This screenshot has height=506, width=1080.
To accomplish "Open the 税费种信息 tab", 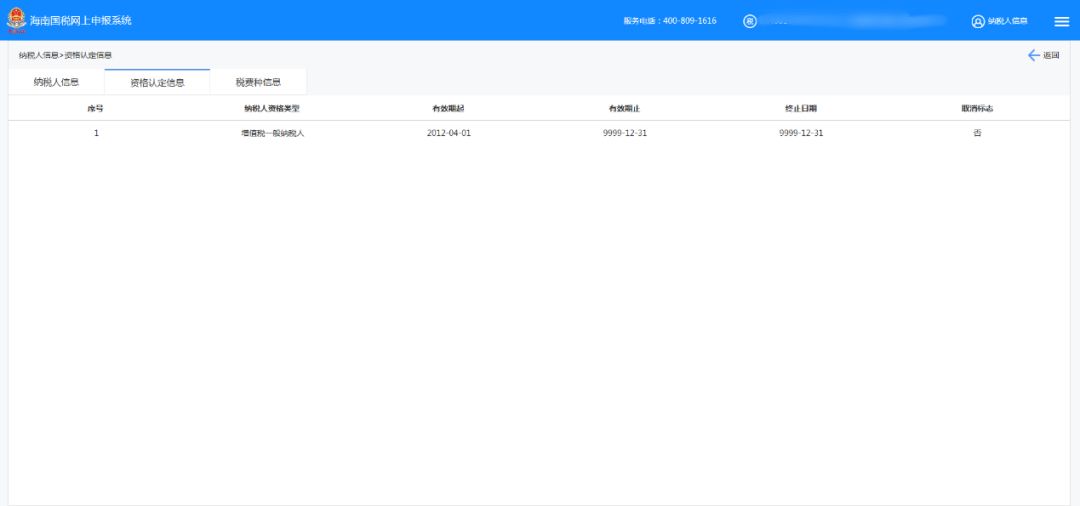I will pos(258,82).
